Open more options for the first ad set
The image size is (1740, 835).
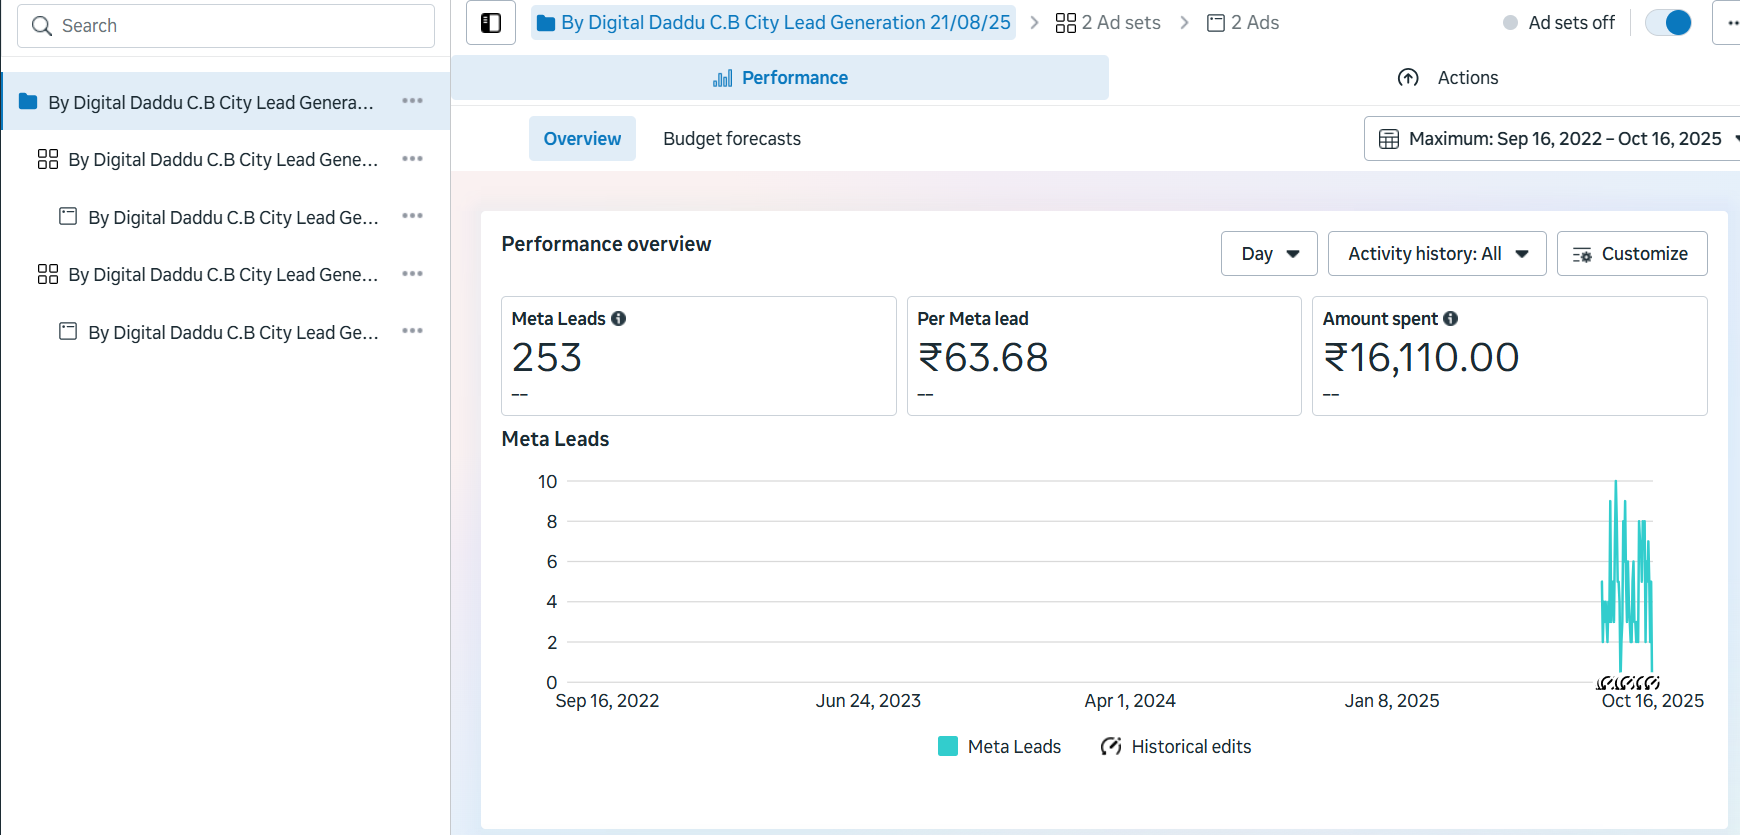coord(412,159)
